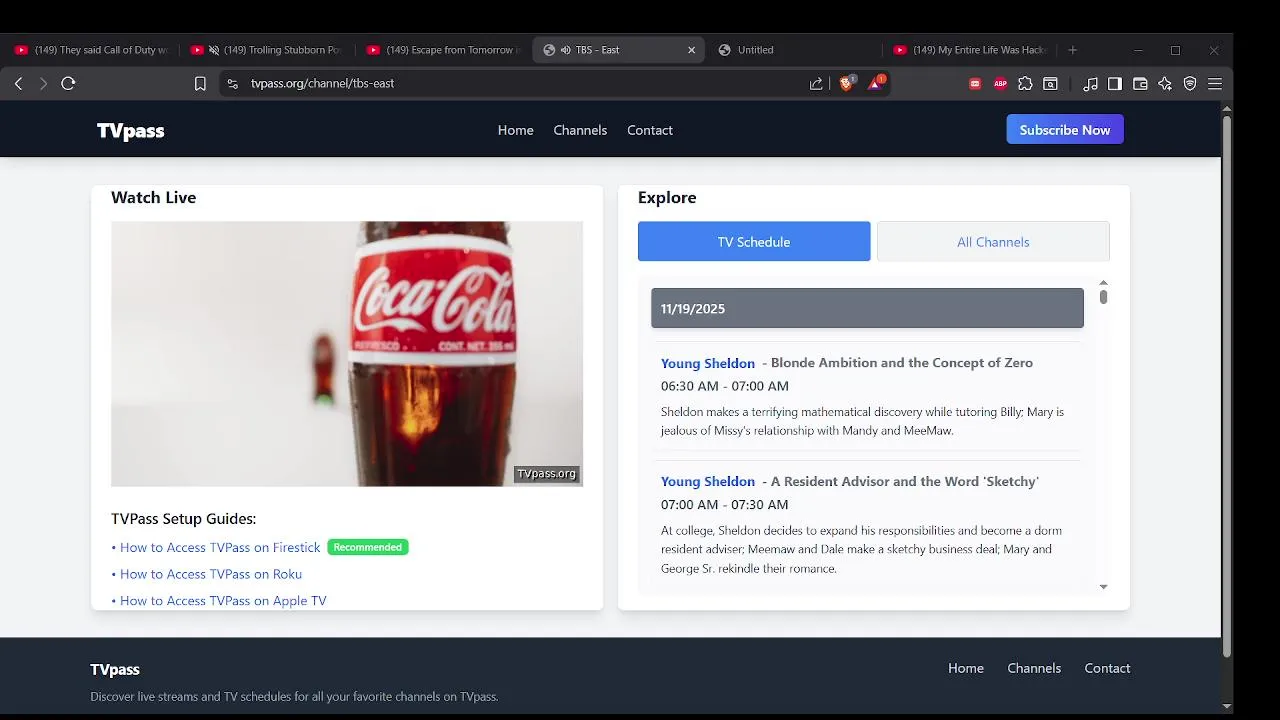
Task: Click the footer TVpass heading
Action: tap(115, 670)
